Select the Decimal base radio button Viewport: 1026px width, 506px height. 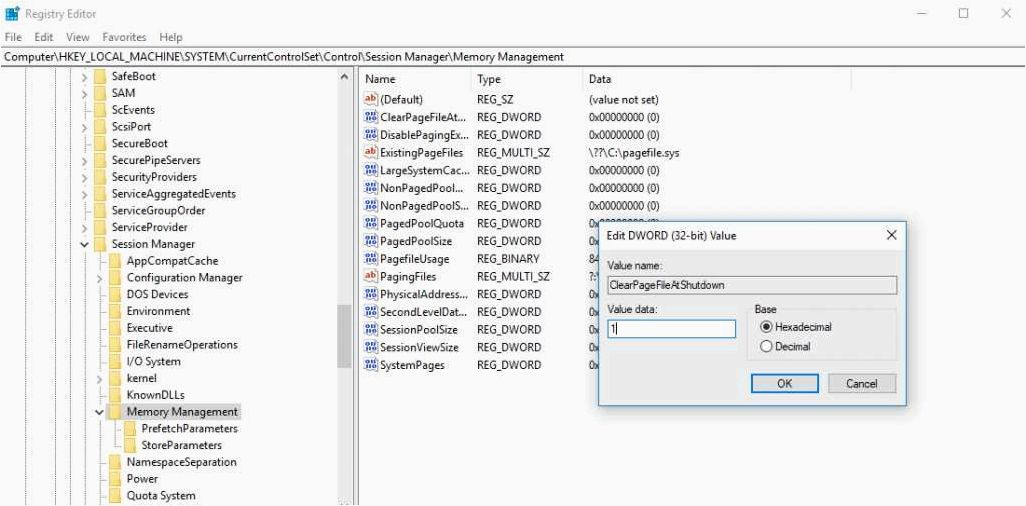click(x=766, y=347)
